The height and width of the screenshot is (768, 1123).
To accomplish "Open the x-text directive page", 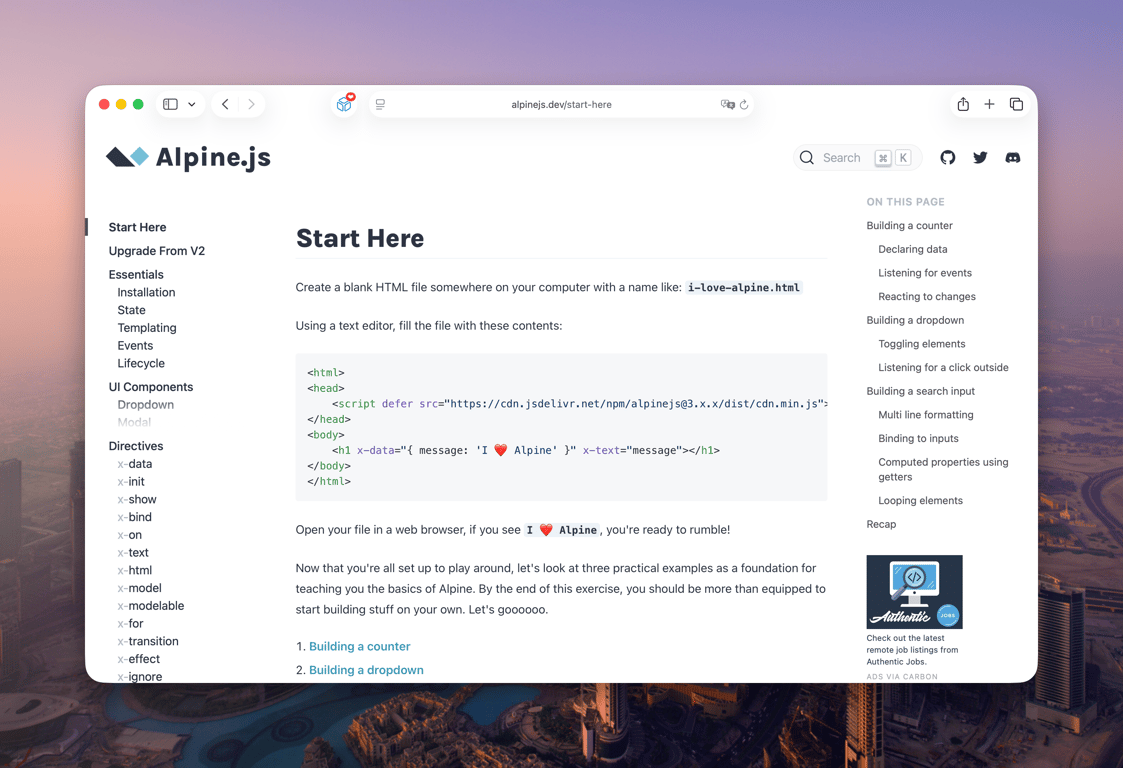I will coord(133,552).
